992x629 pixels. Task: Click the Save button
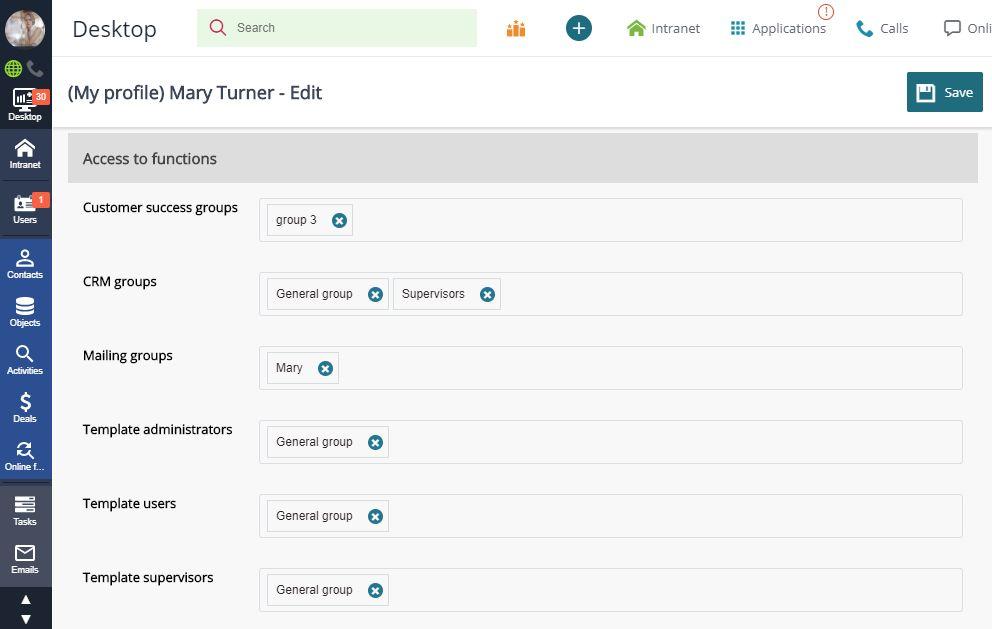[945, 92]
